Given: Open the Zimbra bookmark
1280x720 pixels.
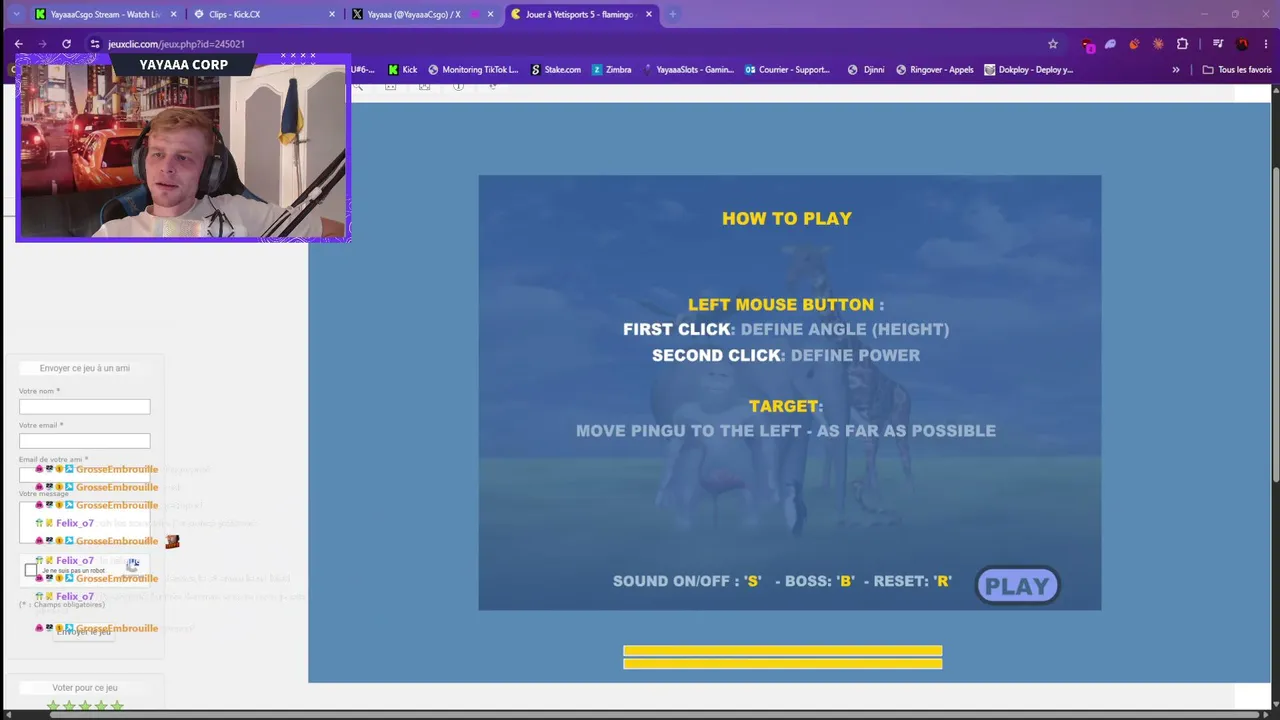Looking at the screenshot, I should pyautogui.click(x=611, y=70).
